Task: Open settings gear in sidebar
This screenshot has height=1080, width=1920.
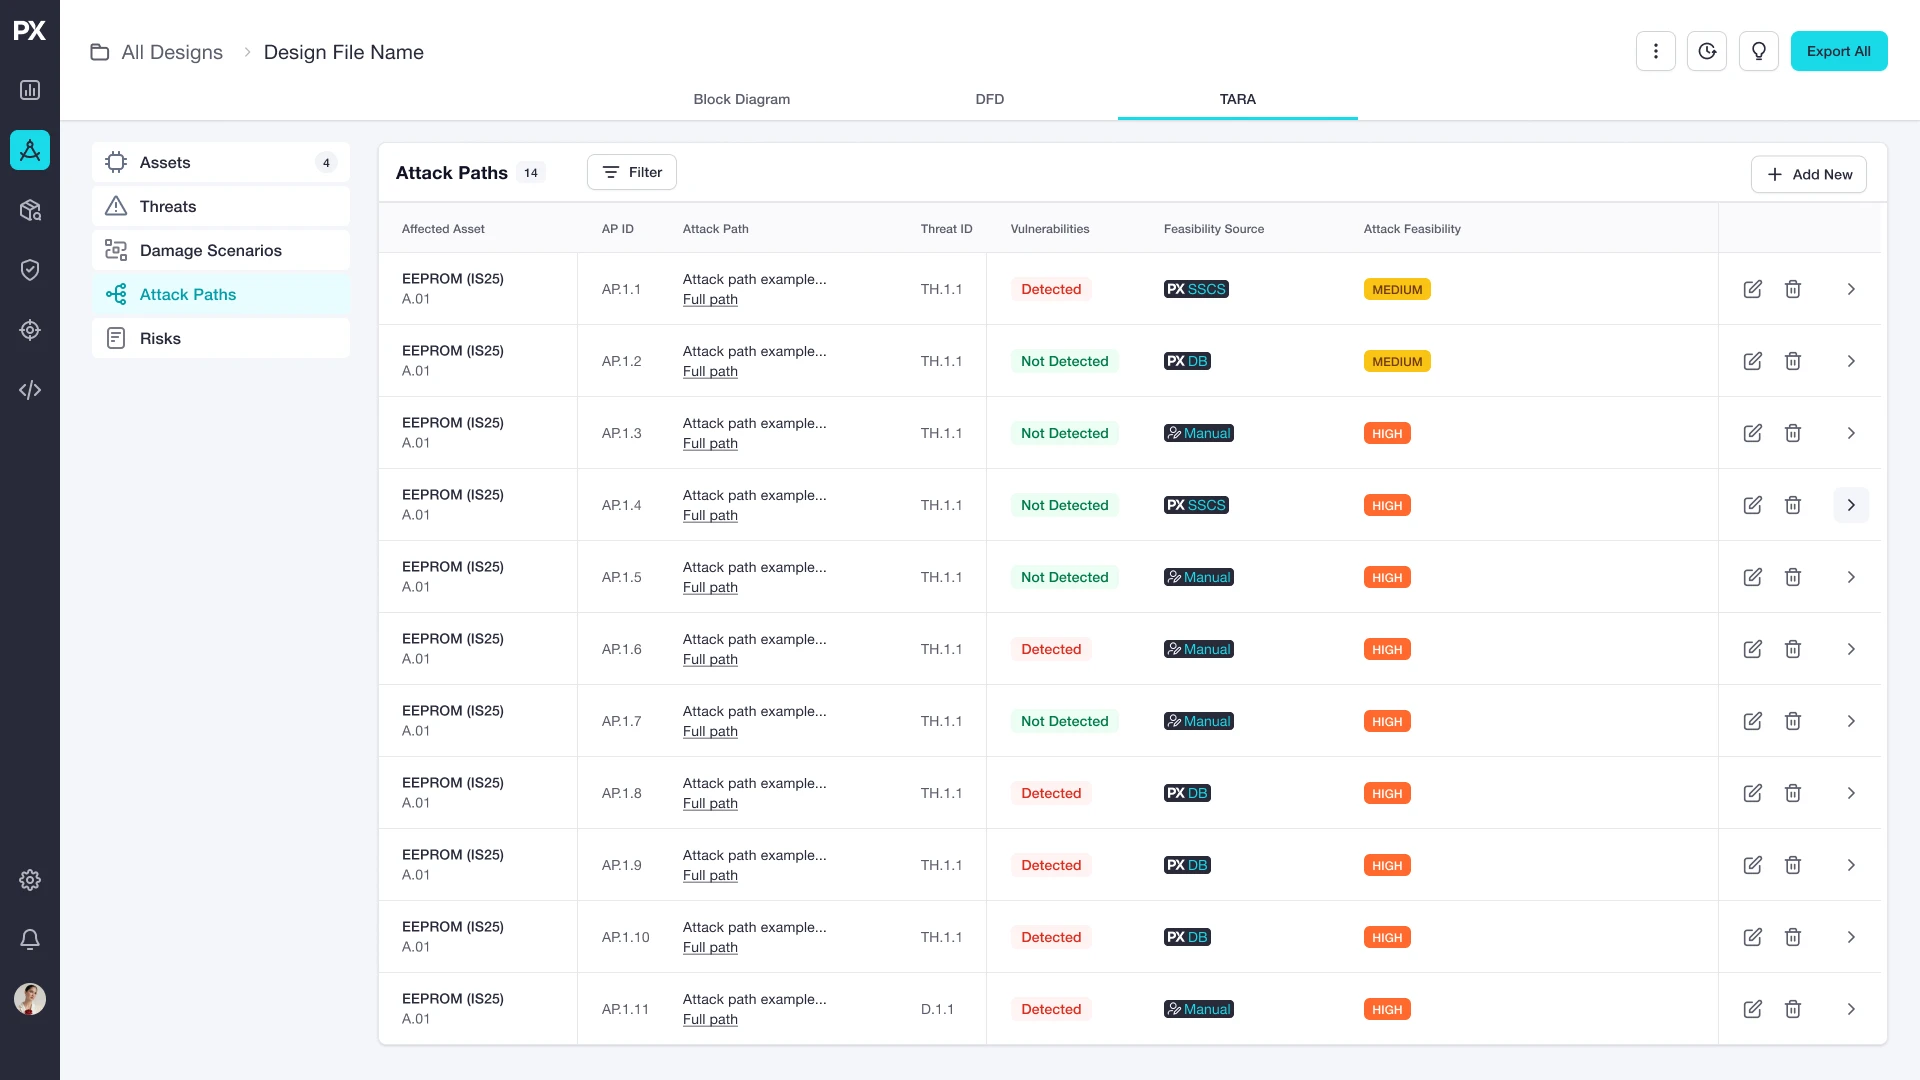Action: [30, 880]
